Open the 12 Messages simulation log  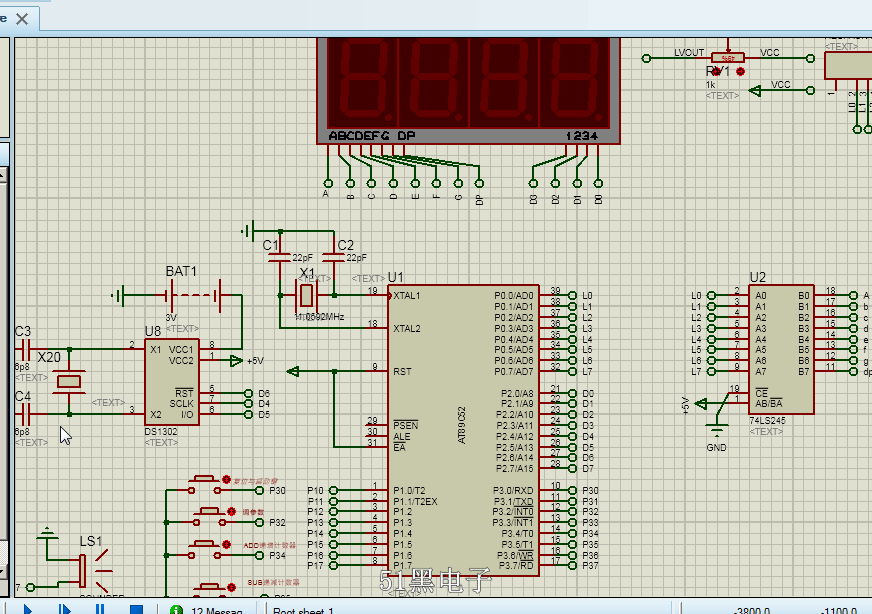tap(216, 611)
